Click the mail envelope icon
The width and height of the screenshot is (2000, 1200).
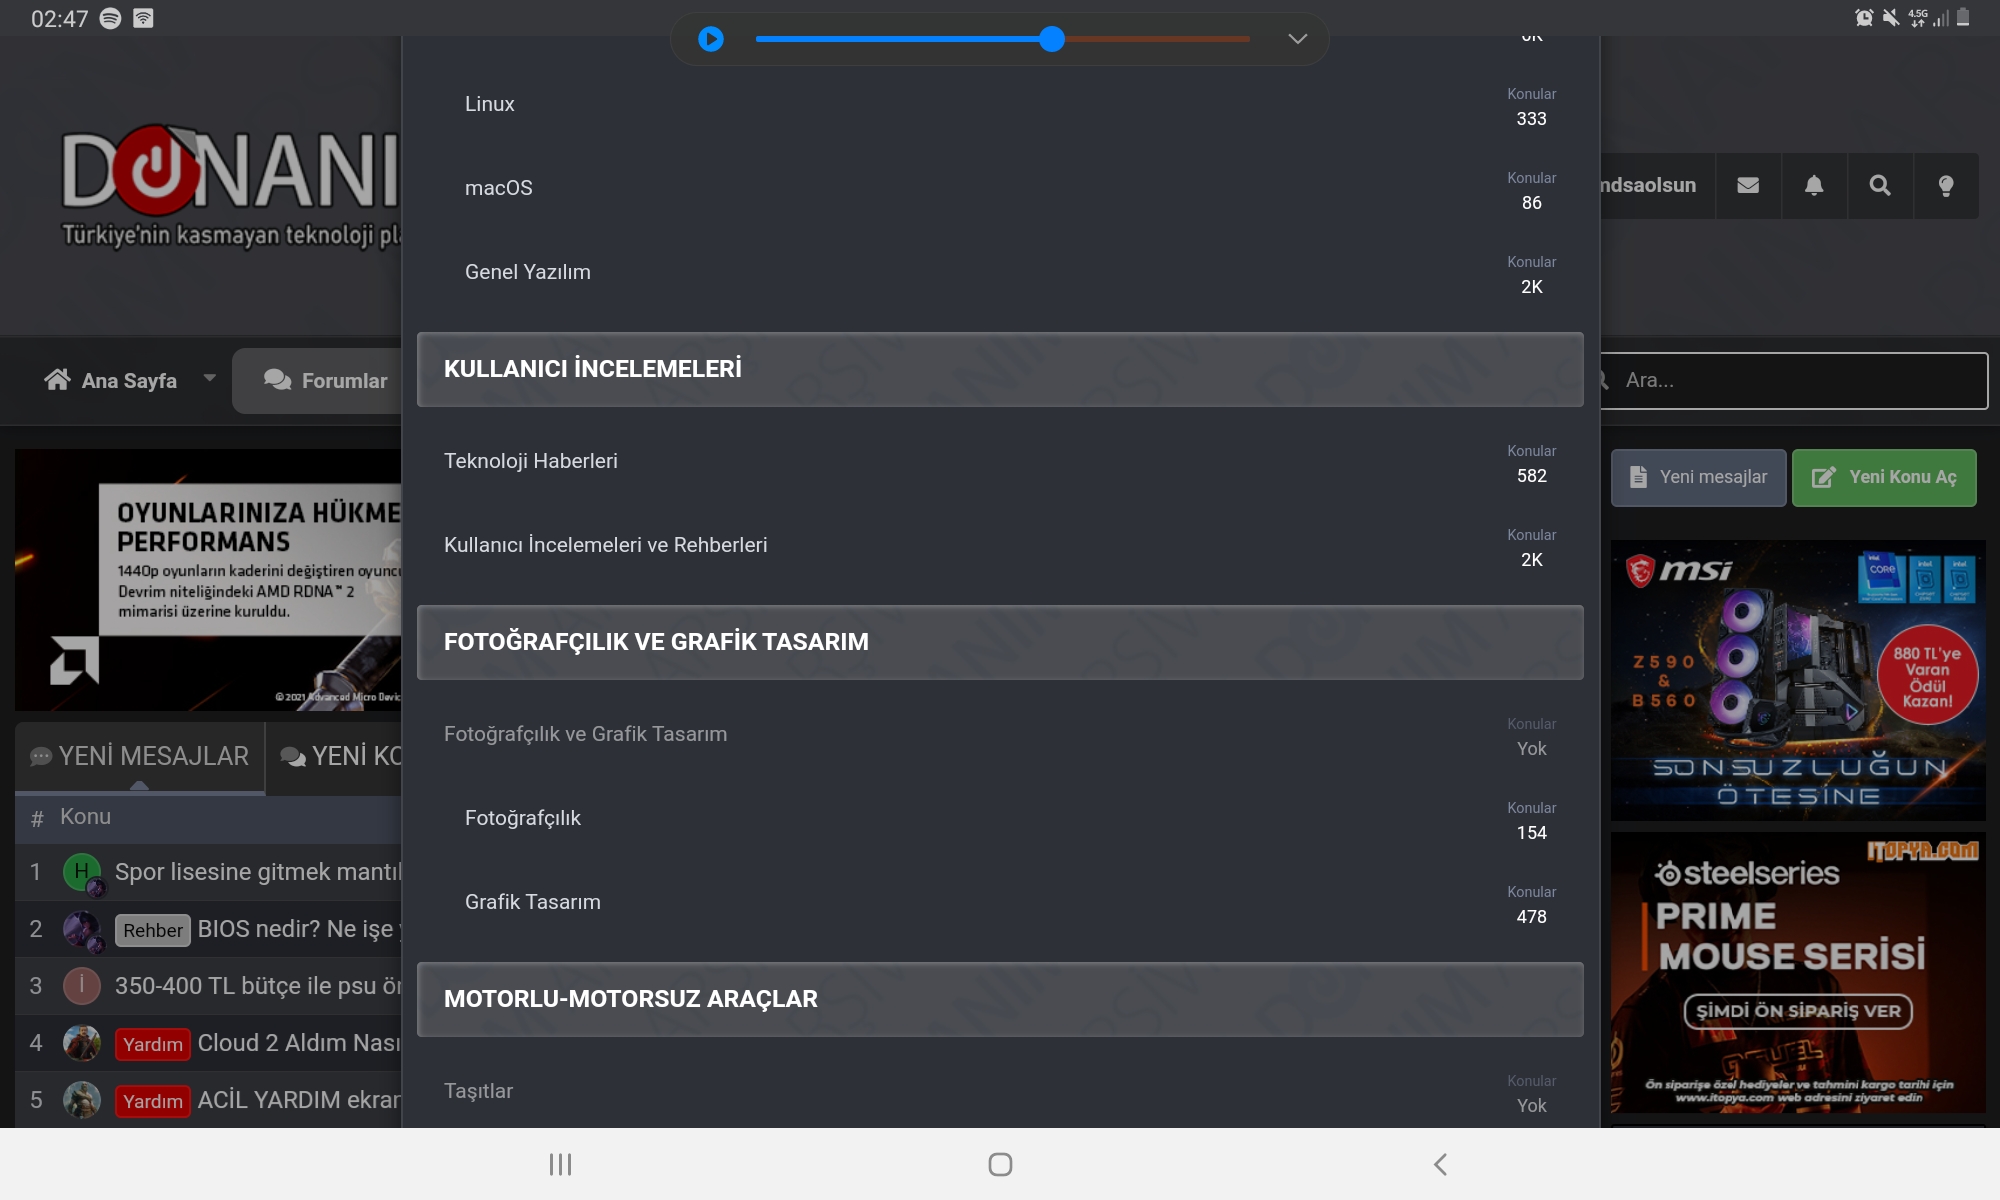[1747, 184]
